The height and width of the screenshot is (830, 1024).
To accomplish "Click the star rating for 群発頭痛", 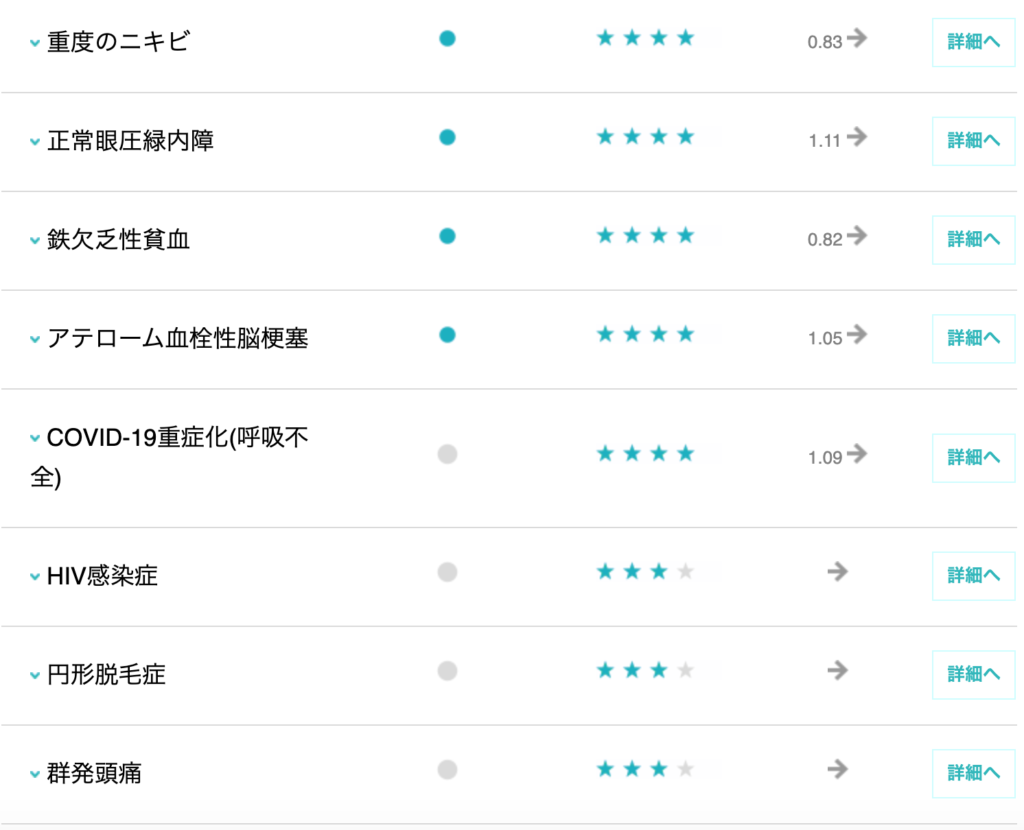I will (x=645, y=770).
